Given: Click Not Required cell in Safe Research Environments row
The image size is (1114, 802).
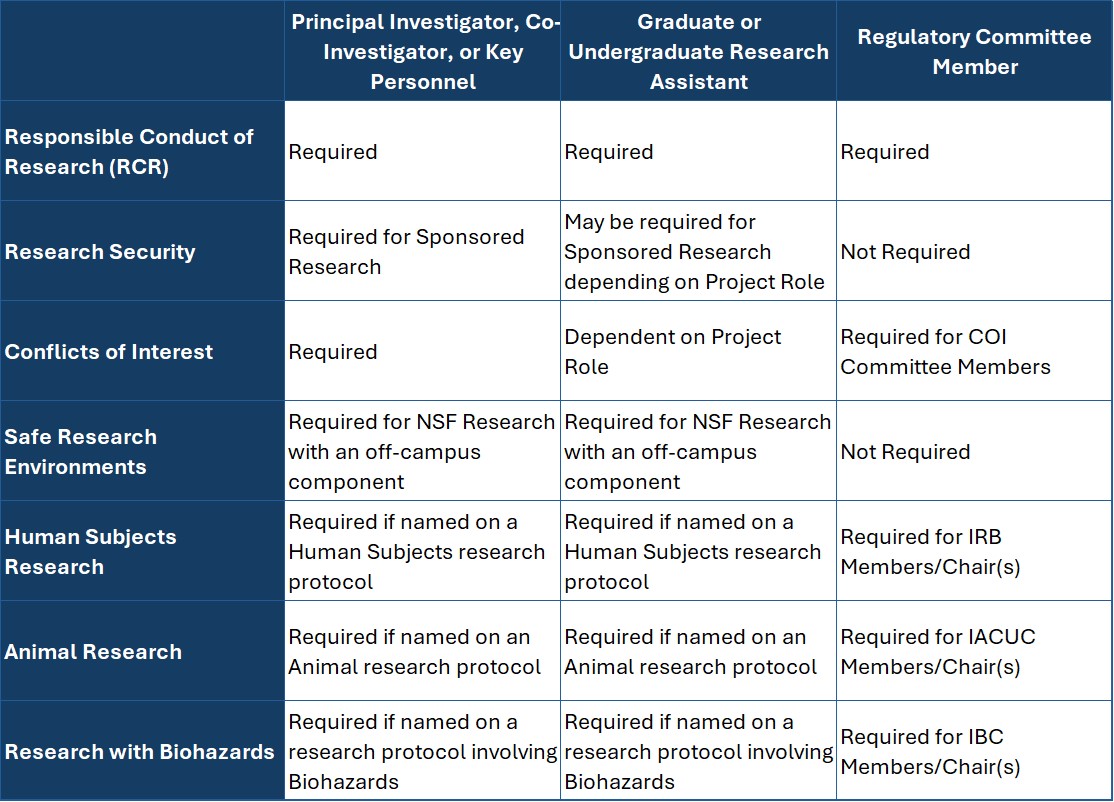Looking at the screenshot, I should pyautogui.click(x=905, y=452).
